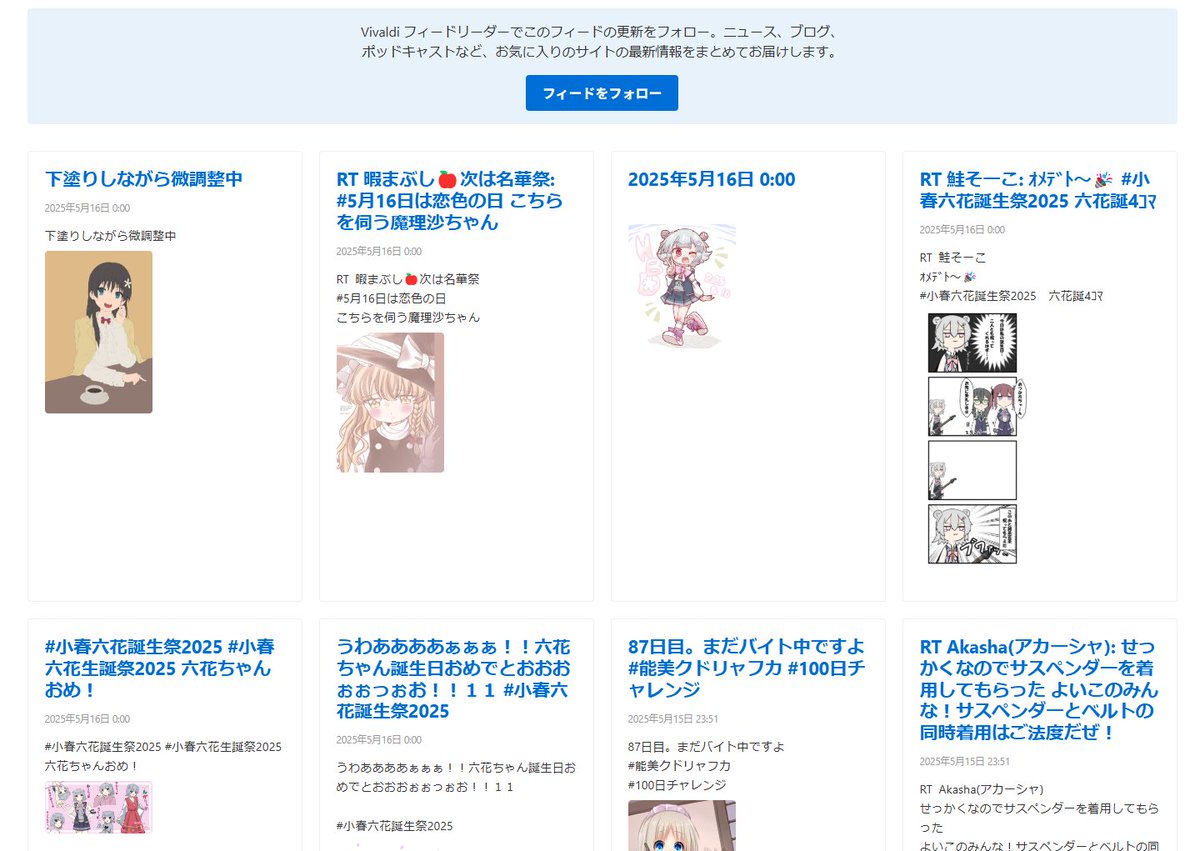Open the 六花ちゃんおめ！ post title

coord(160,668)
